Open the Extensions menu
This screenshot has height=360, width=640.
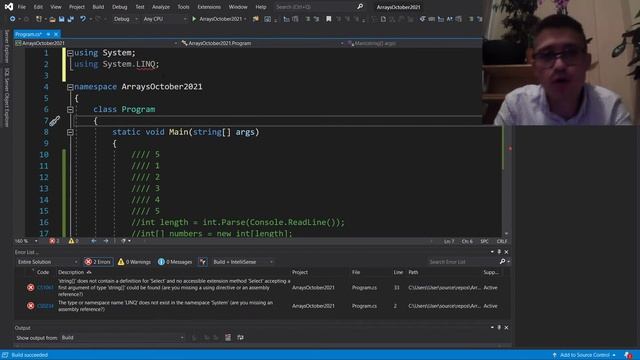[x=209, y=7]
